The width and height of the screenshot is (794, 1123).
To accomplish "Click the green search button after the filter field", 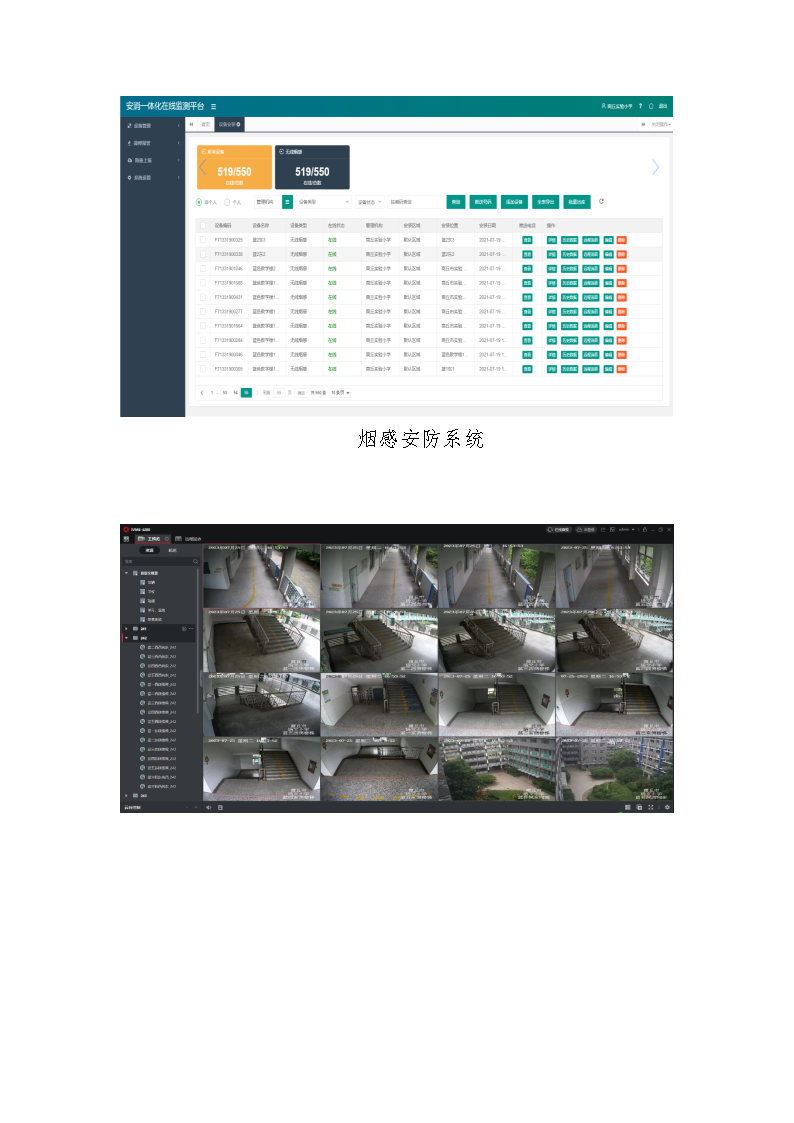I will click(456, 201).
